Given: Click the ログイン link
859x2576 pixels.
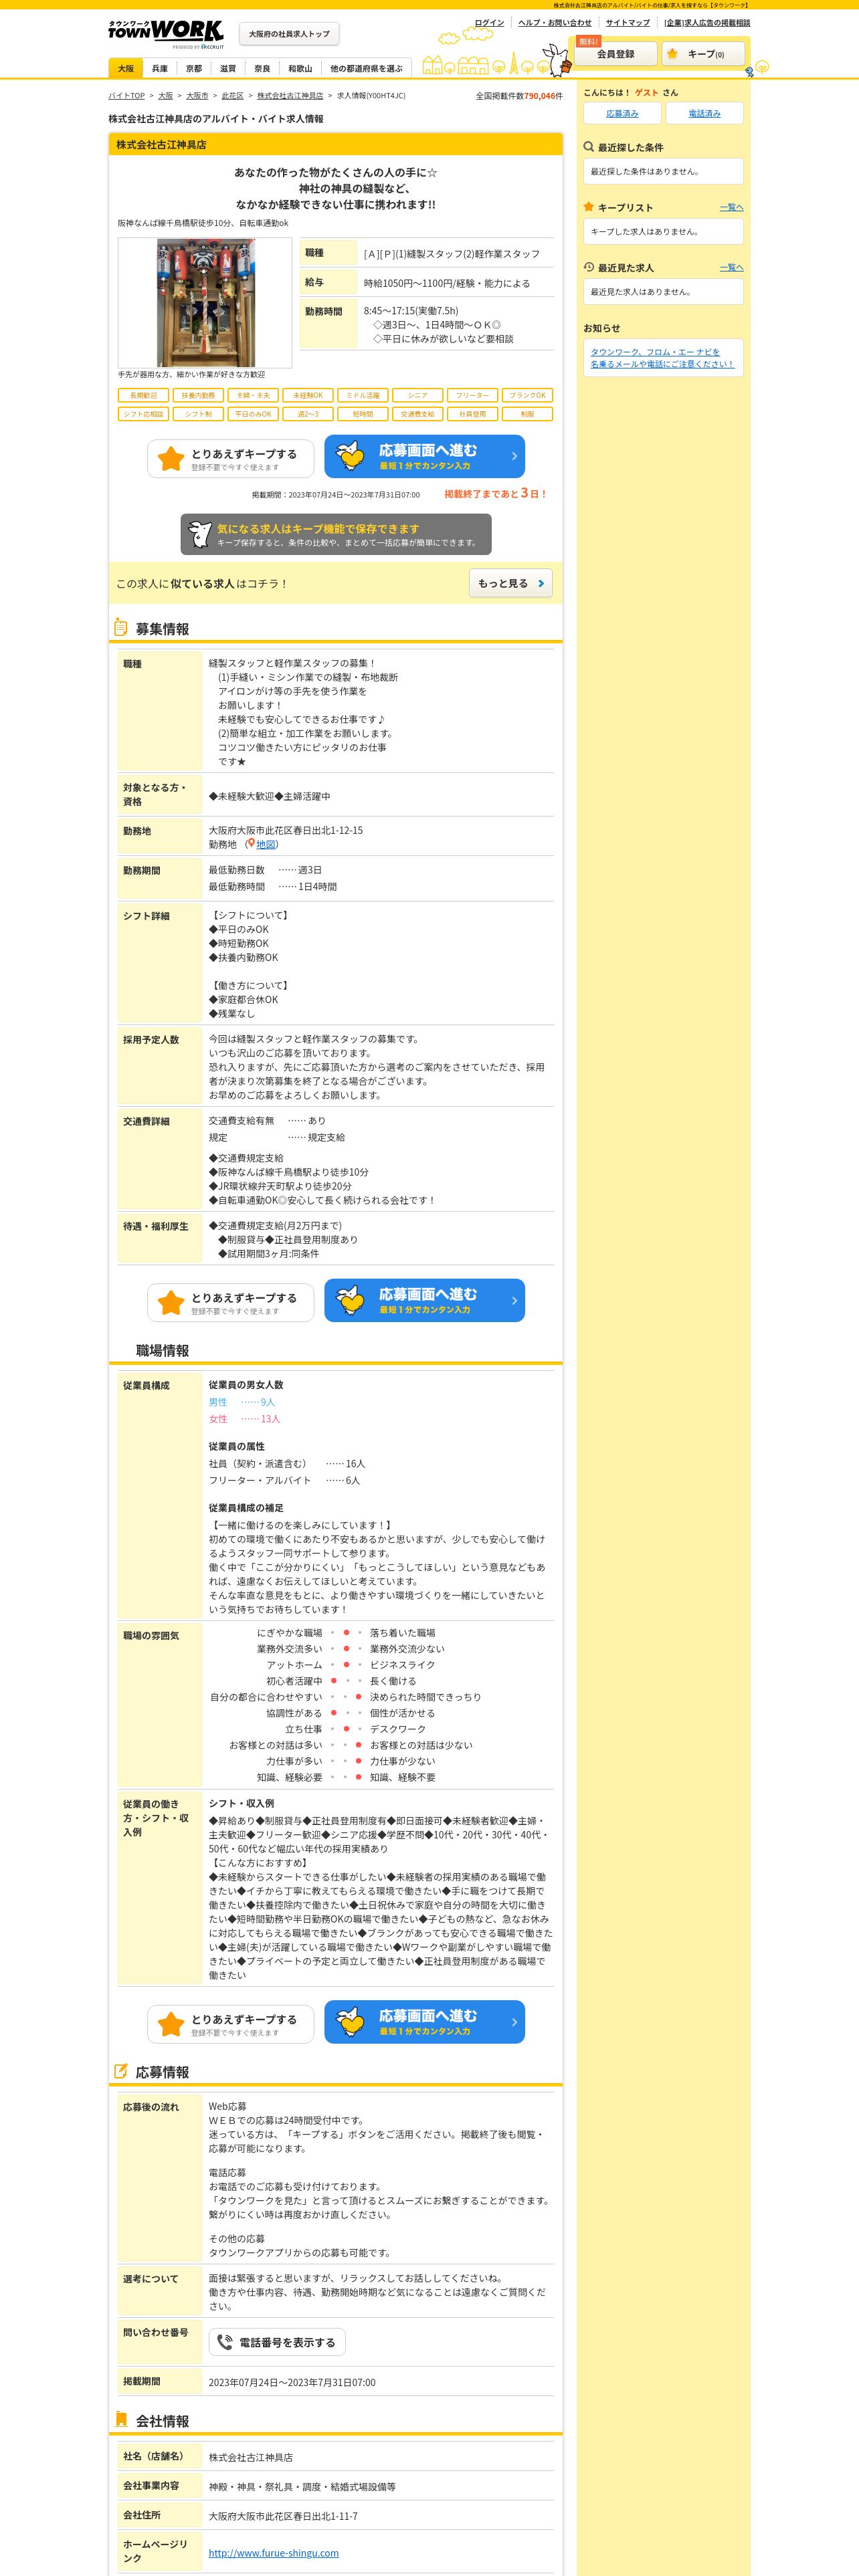Looking at the screenshot, I should coord(489,22).
